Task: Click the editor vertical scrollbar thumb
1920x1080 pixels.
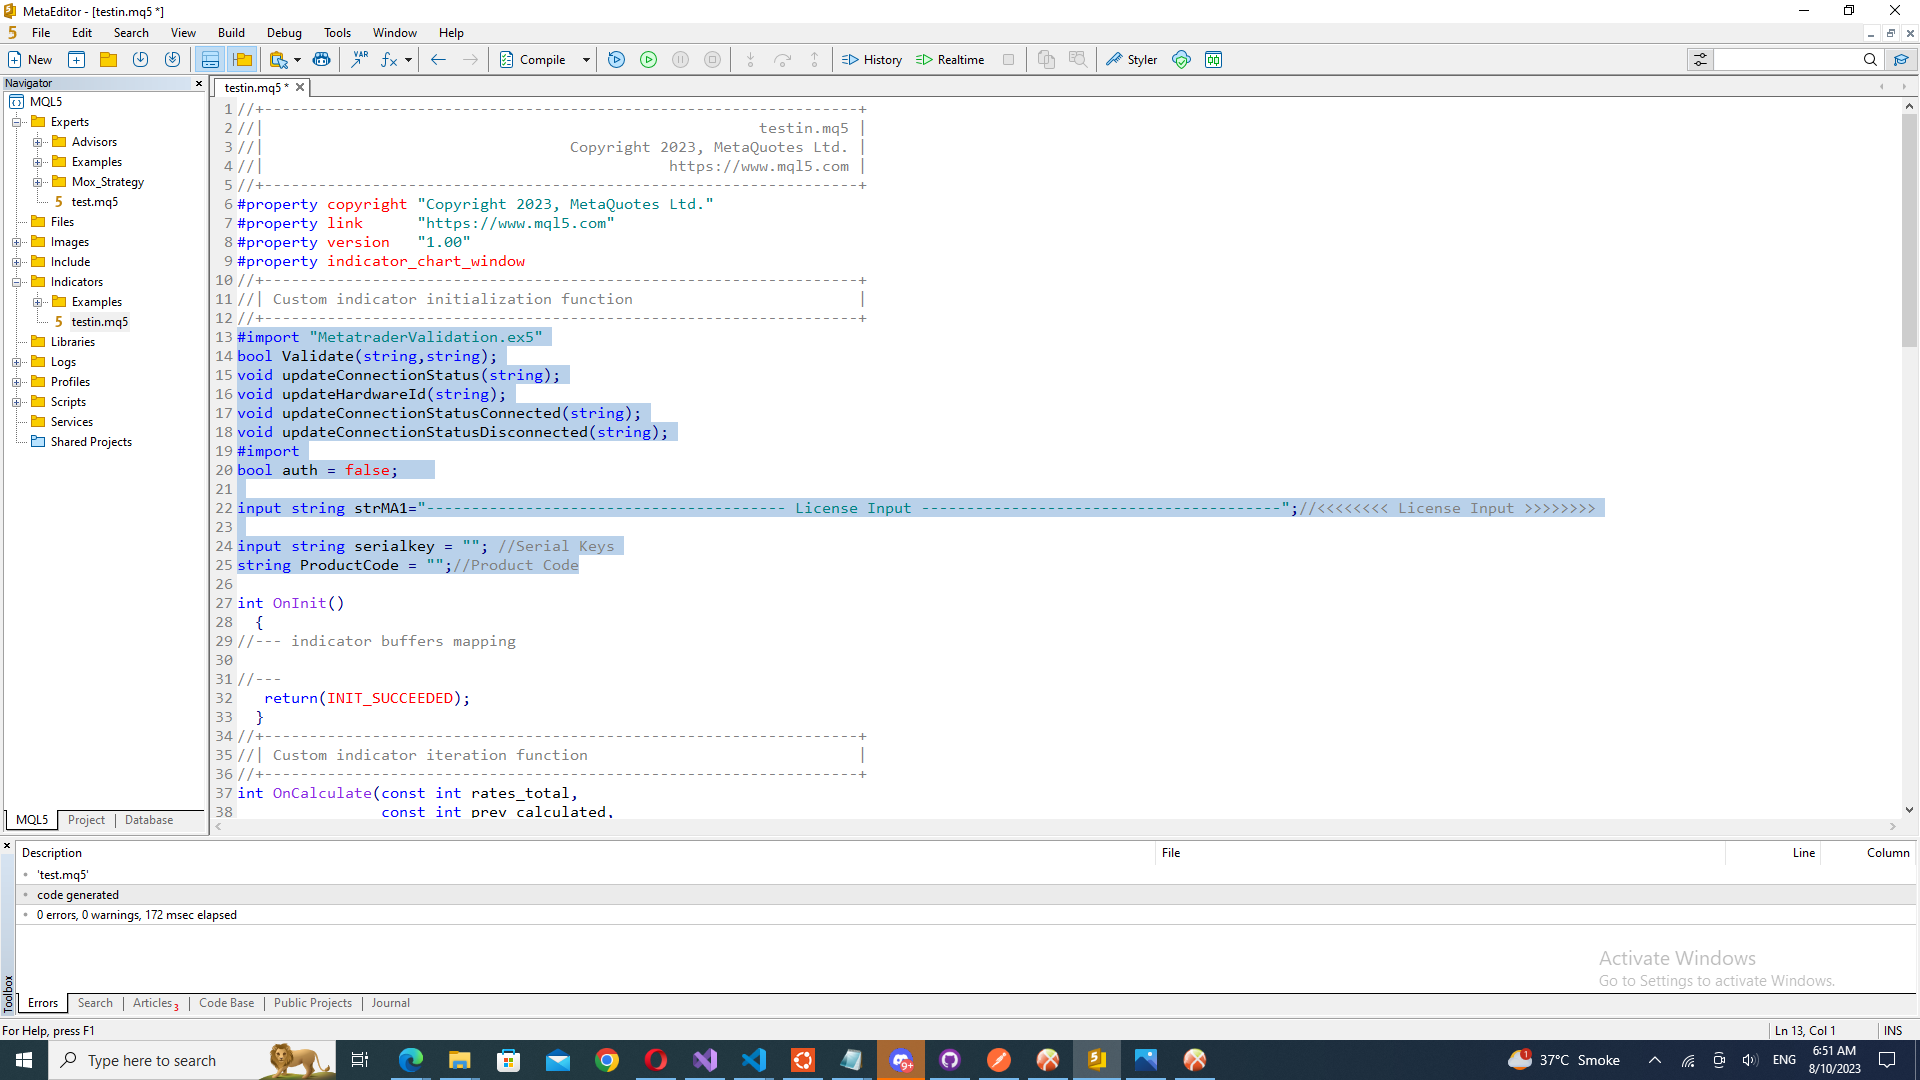Action: click(x=1909, y=230)
